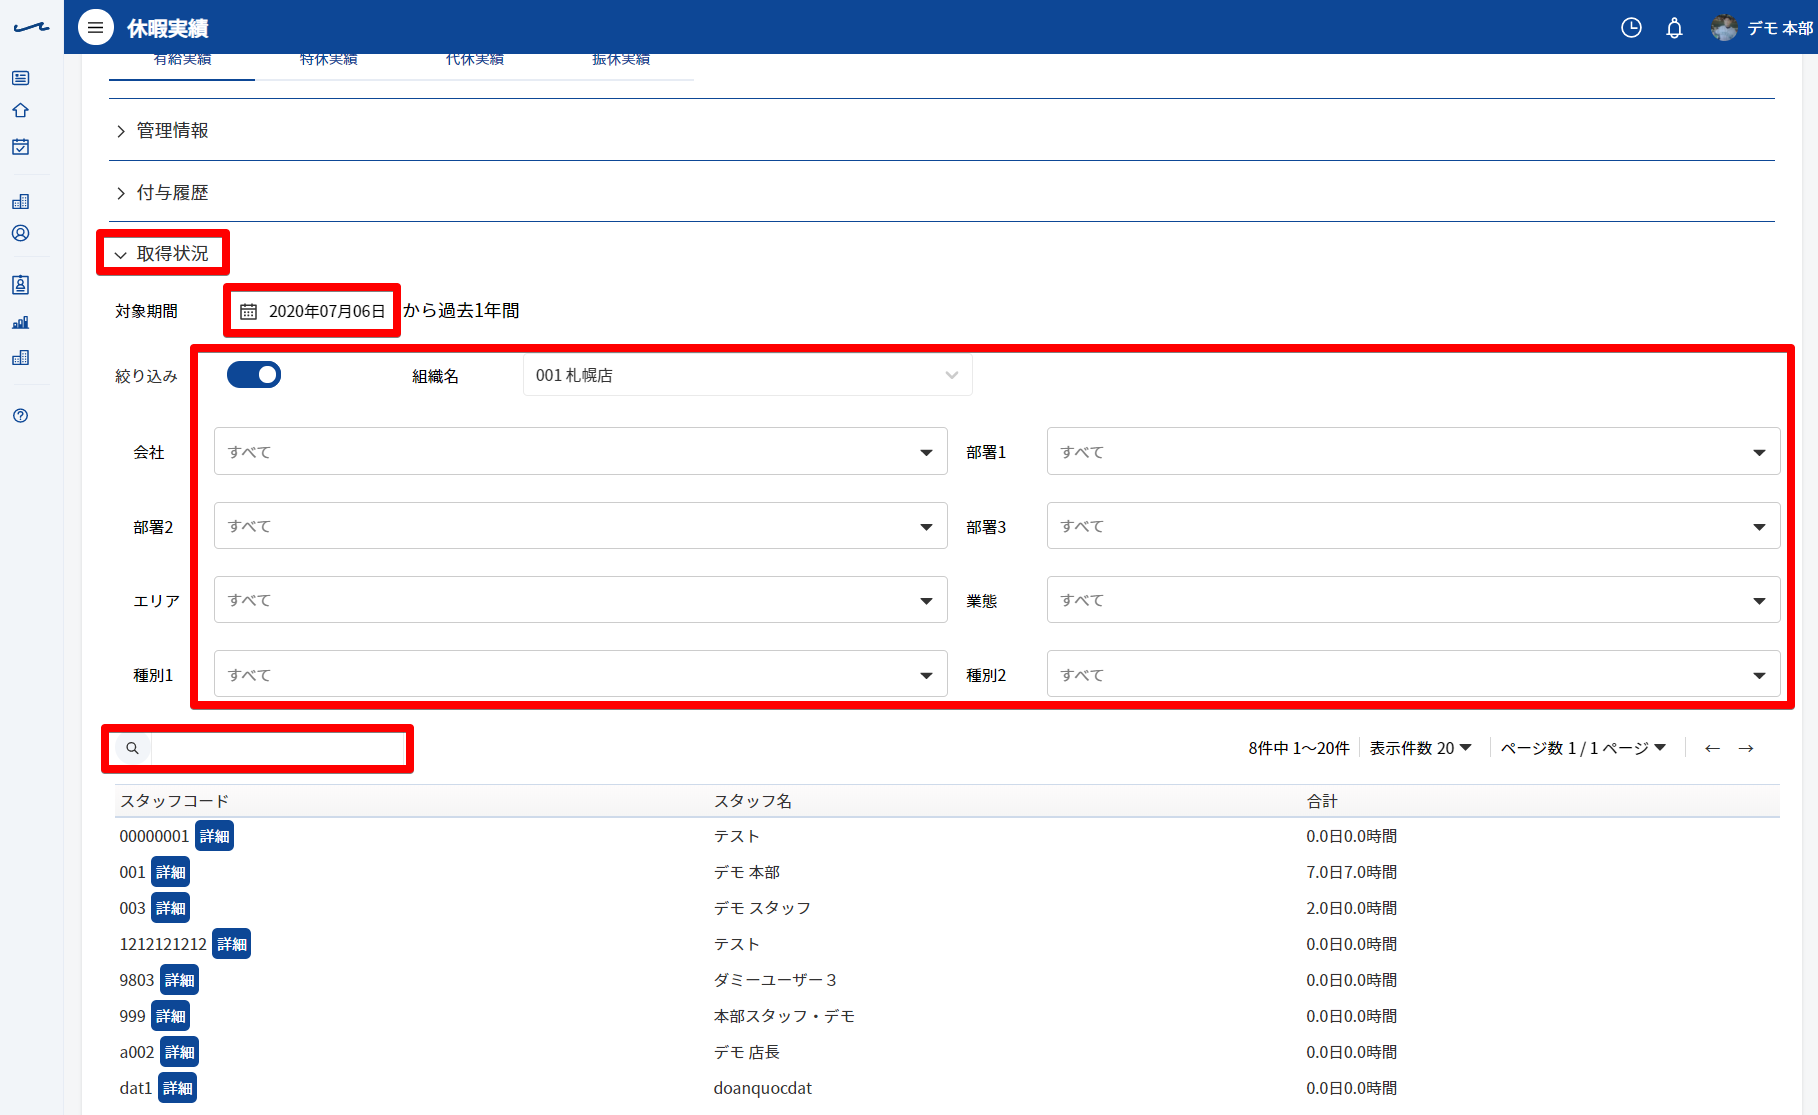This screenshot has width=1818, height=1115.
Task: Click building icon above the profile circle icon
Action: pyautogui.click(x=20, y=201)
